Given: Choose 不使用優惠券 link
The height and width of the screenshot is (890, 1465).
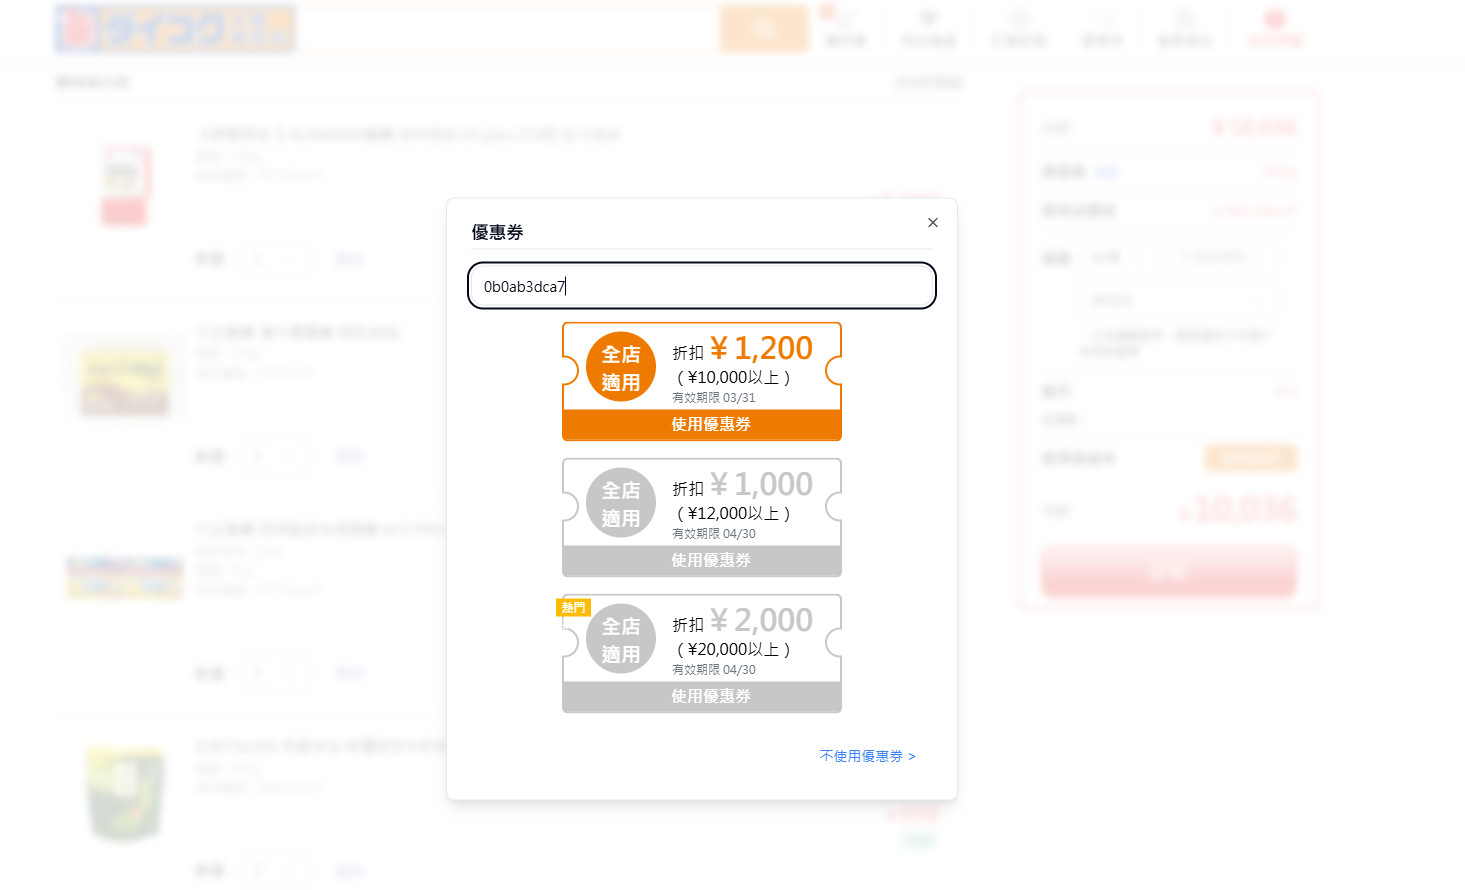Looking at the screenshot, I should pos(866,756).
